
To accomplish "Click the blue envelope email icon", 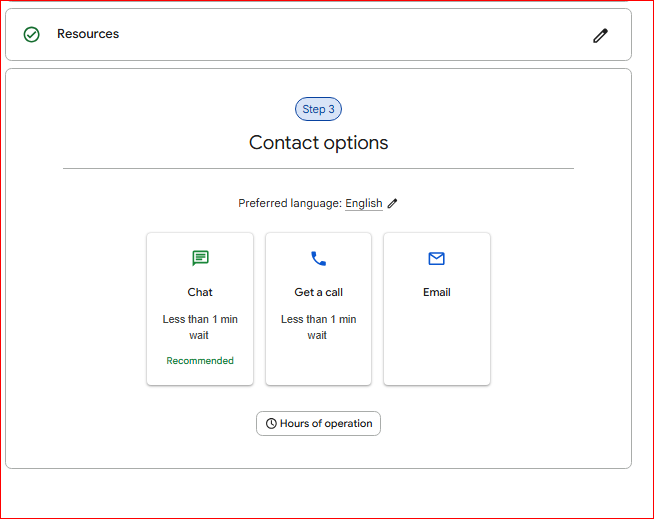I will click(436, 259).
